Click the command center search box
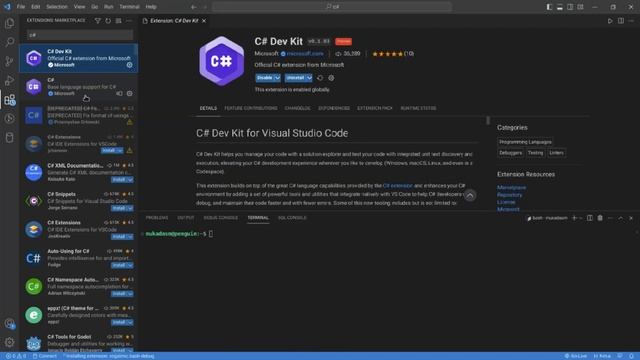 click(332, 7)
